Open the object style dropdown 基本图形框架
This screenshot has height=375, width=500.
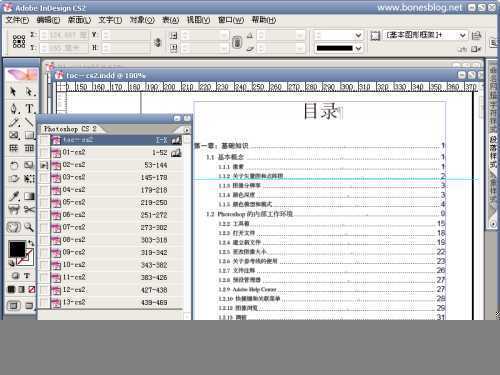coord(462,35)
